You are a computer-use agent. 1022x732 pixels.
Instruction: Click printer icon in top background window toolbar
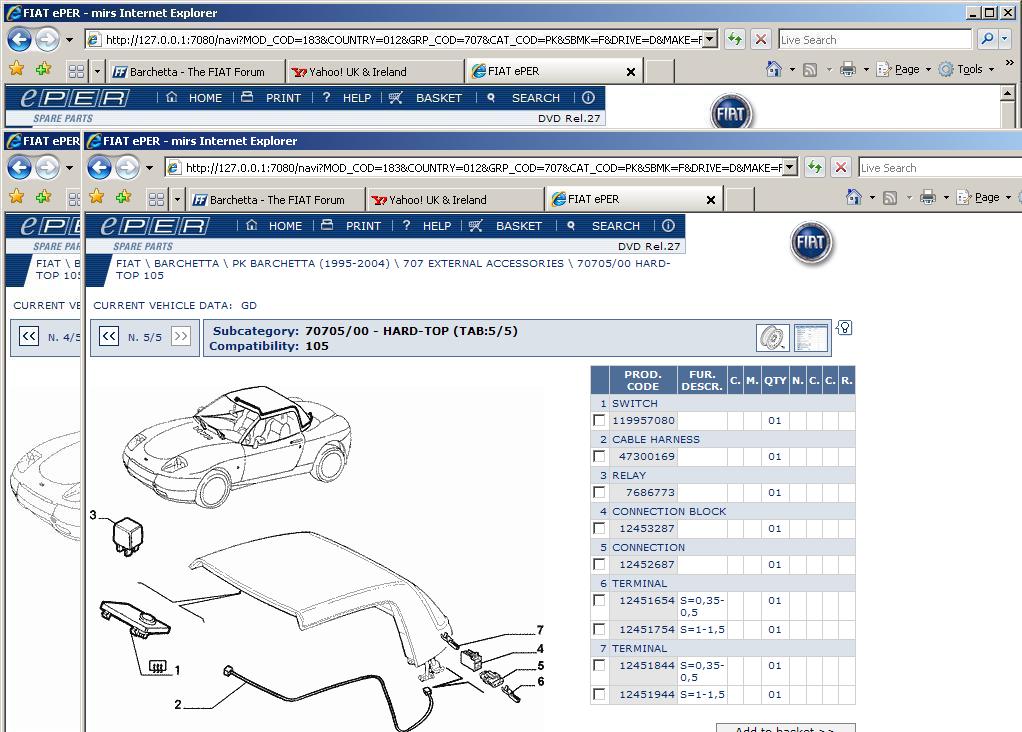[848, 69]
